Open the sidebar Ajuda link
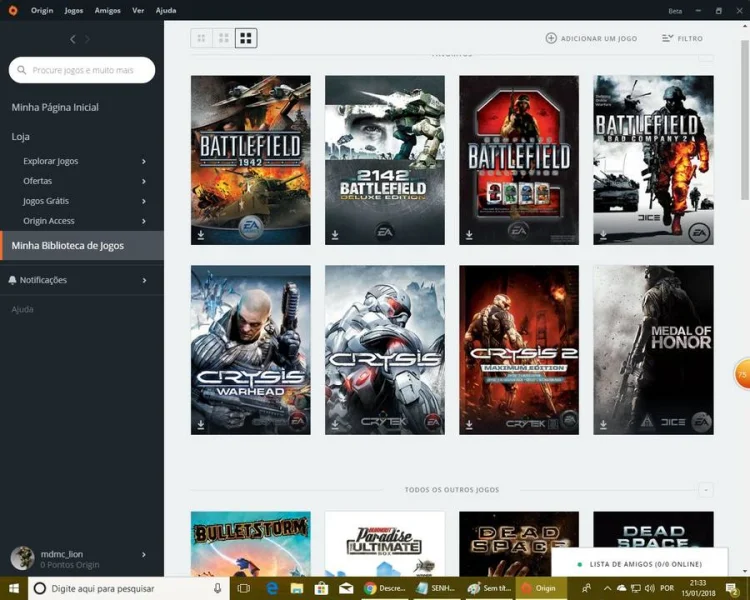This screenshot has height=600, width=750. tap(22, 310)
